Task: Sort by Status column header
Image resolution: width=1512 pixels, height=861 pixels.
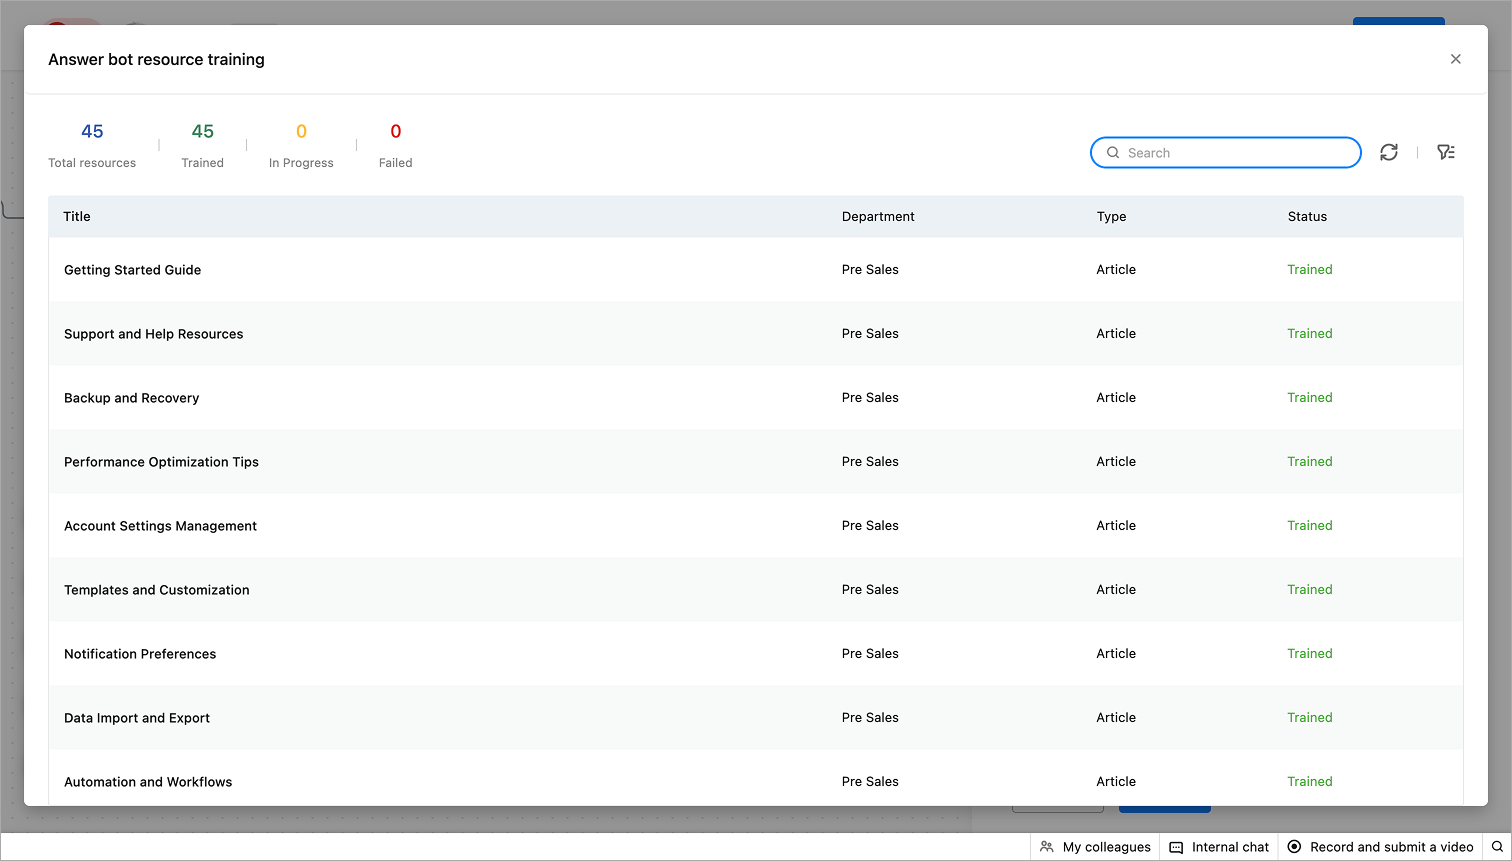Action: [1307, 217]
